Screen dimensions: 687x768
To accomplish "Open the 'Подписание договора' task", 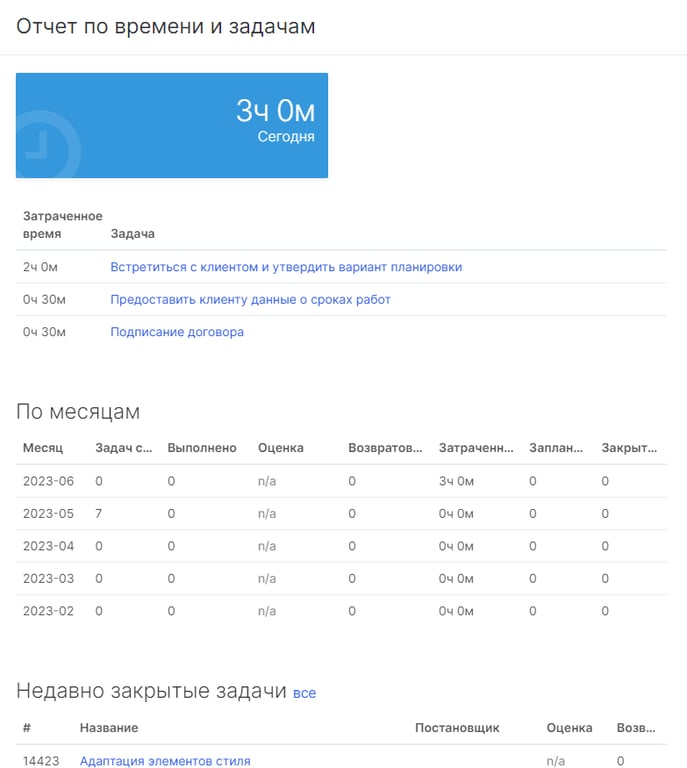I will click(177, 332).
